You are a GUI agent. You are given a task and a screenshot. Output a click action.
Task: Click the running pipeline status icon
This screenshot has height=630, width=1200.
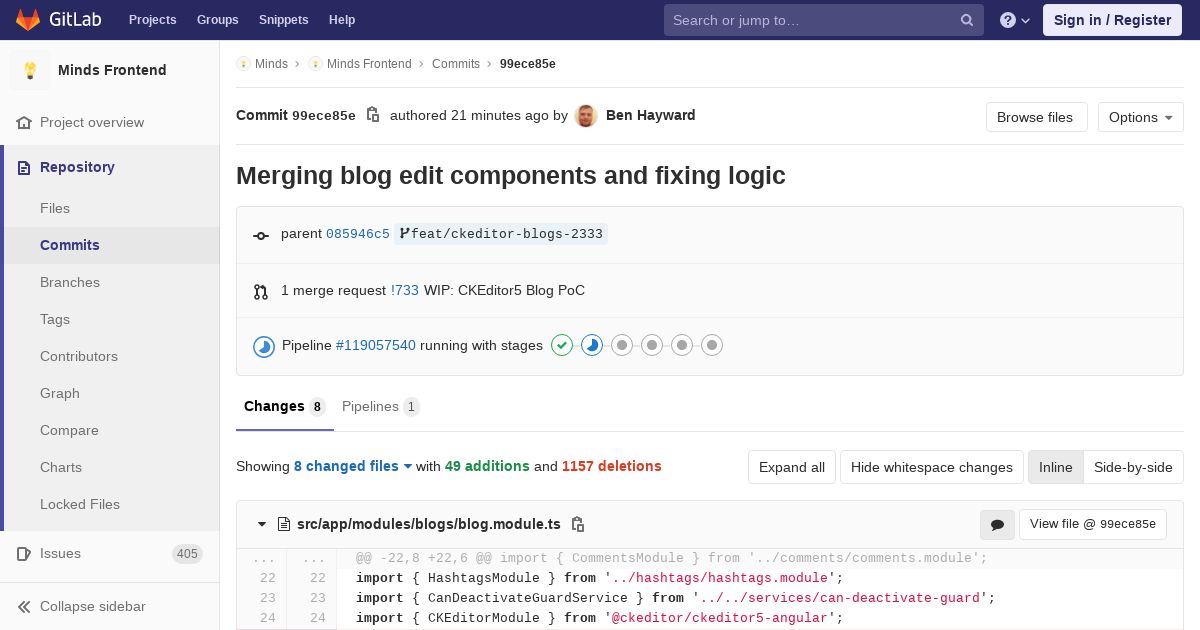pyautogui.click(x=264, y=346)
